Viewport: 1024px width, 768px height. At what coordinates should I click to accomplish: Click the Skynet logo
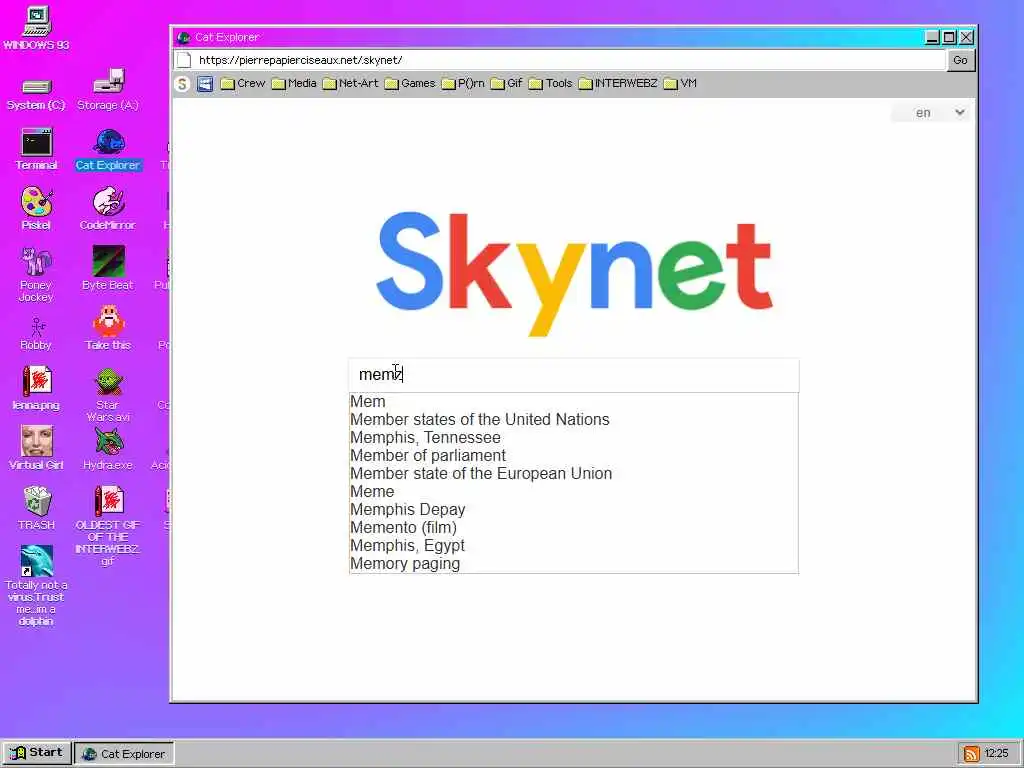575,274
